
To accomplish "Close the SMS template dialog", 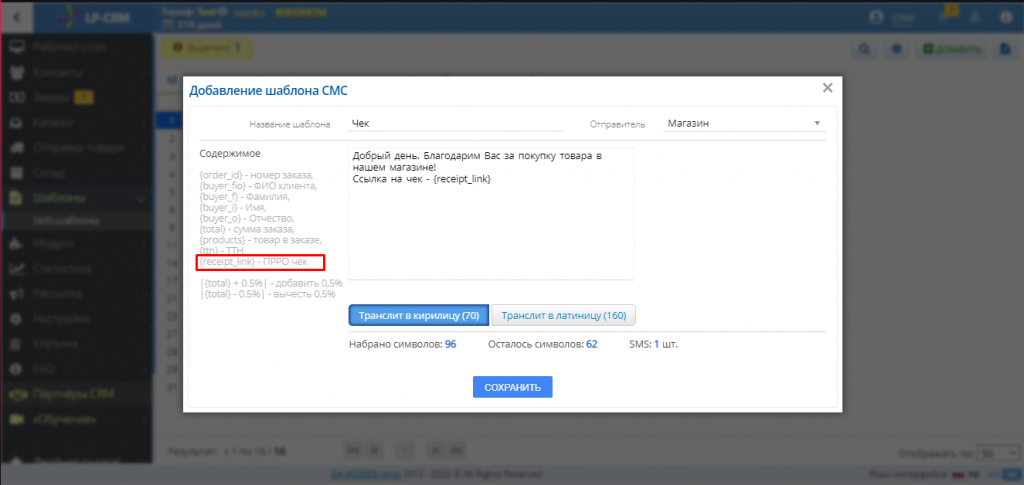I will (827, 88).
